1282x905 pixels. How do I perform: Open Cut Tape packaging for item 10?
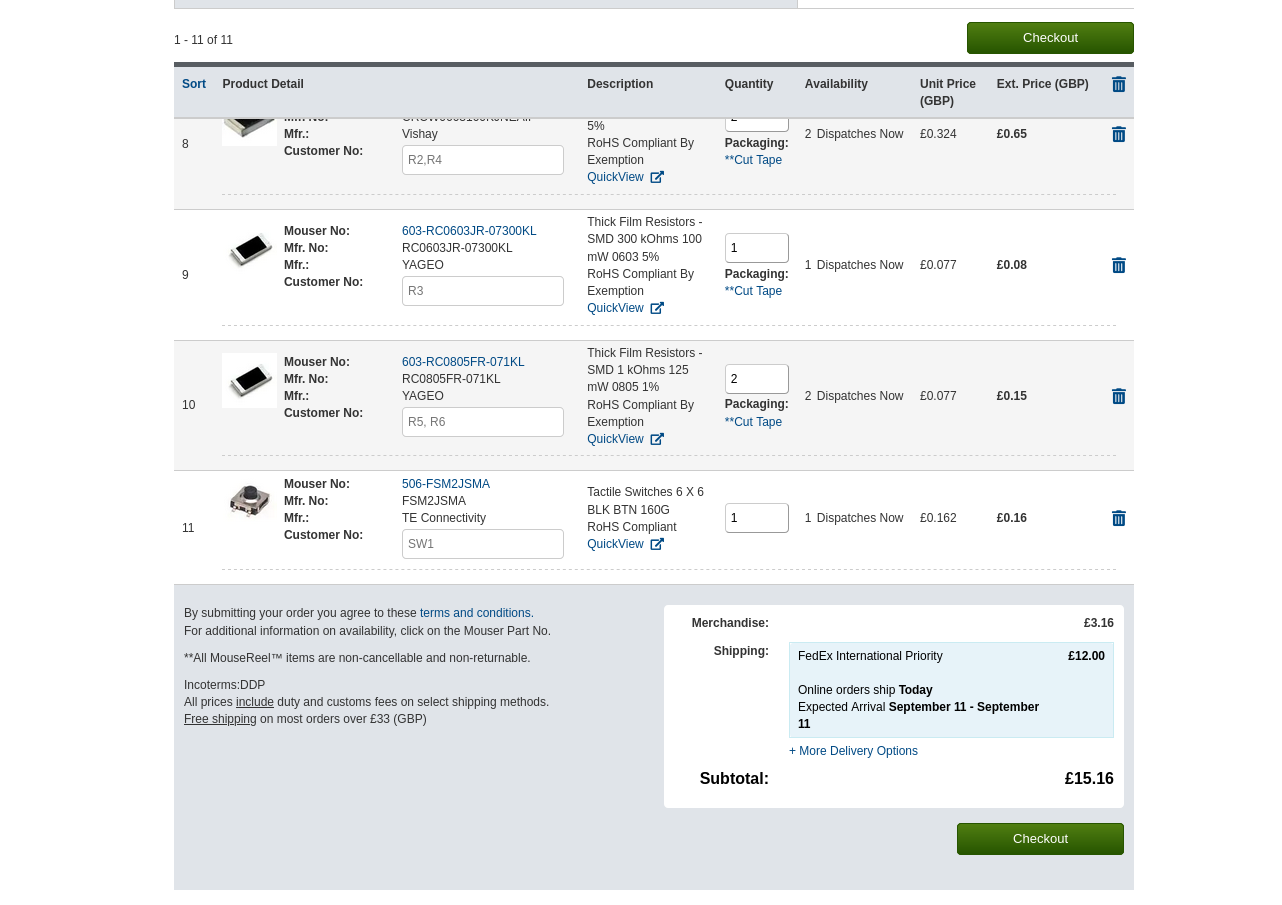[x=753, y=422]
